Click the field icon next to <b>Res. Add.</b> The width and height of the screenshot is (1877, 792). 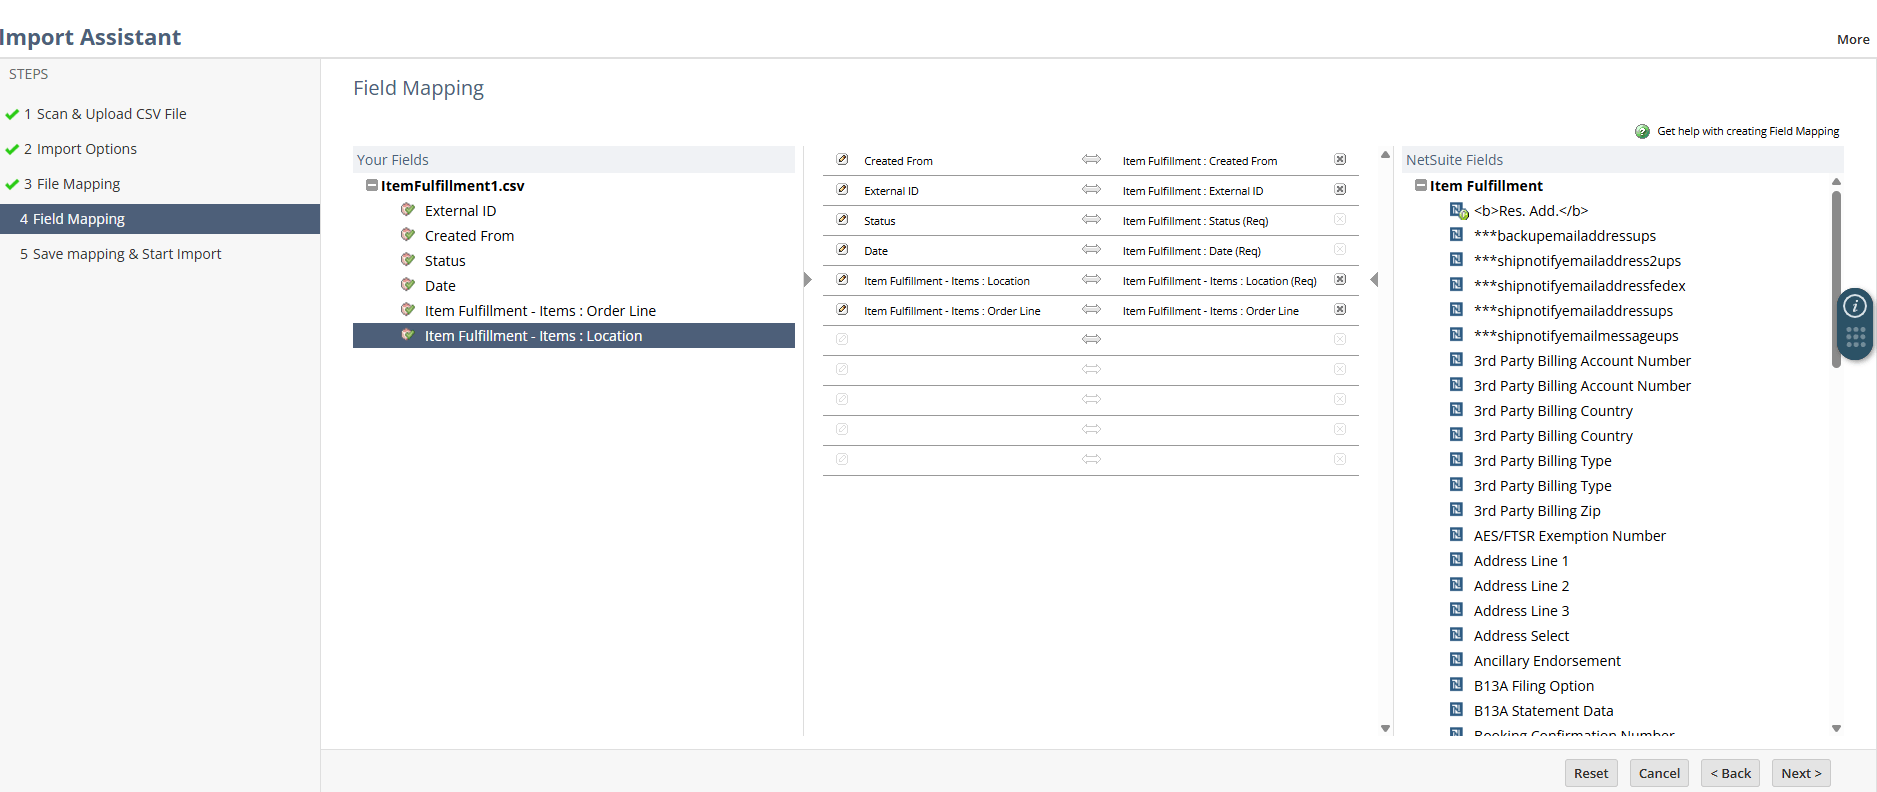tap(1459, 210)
